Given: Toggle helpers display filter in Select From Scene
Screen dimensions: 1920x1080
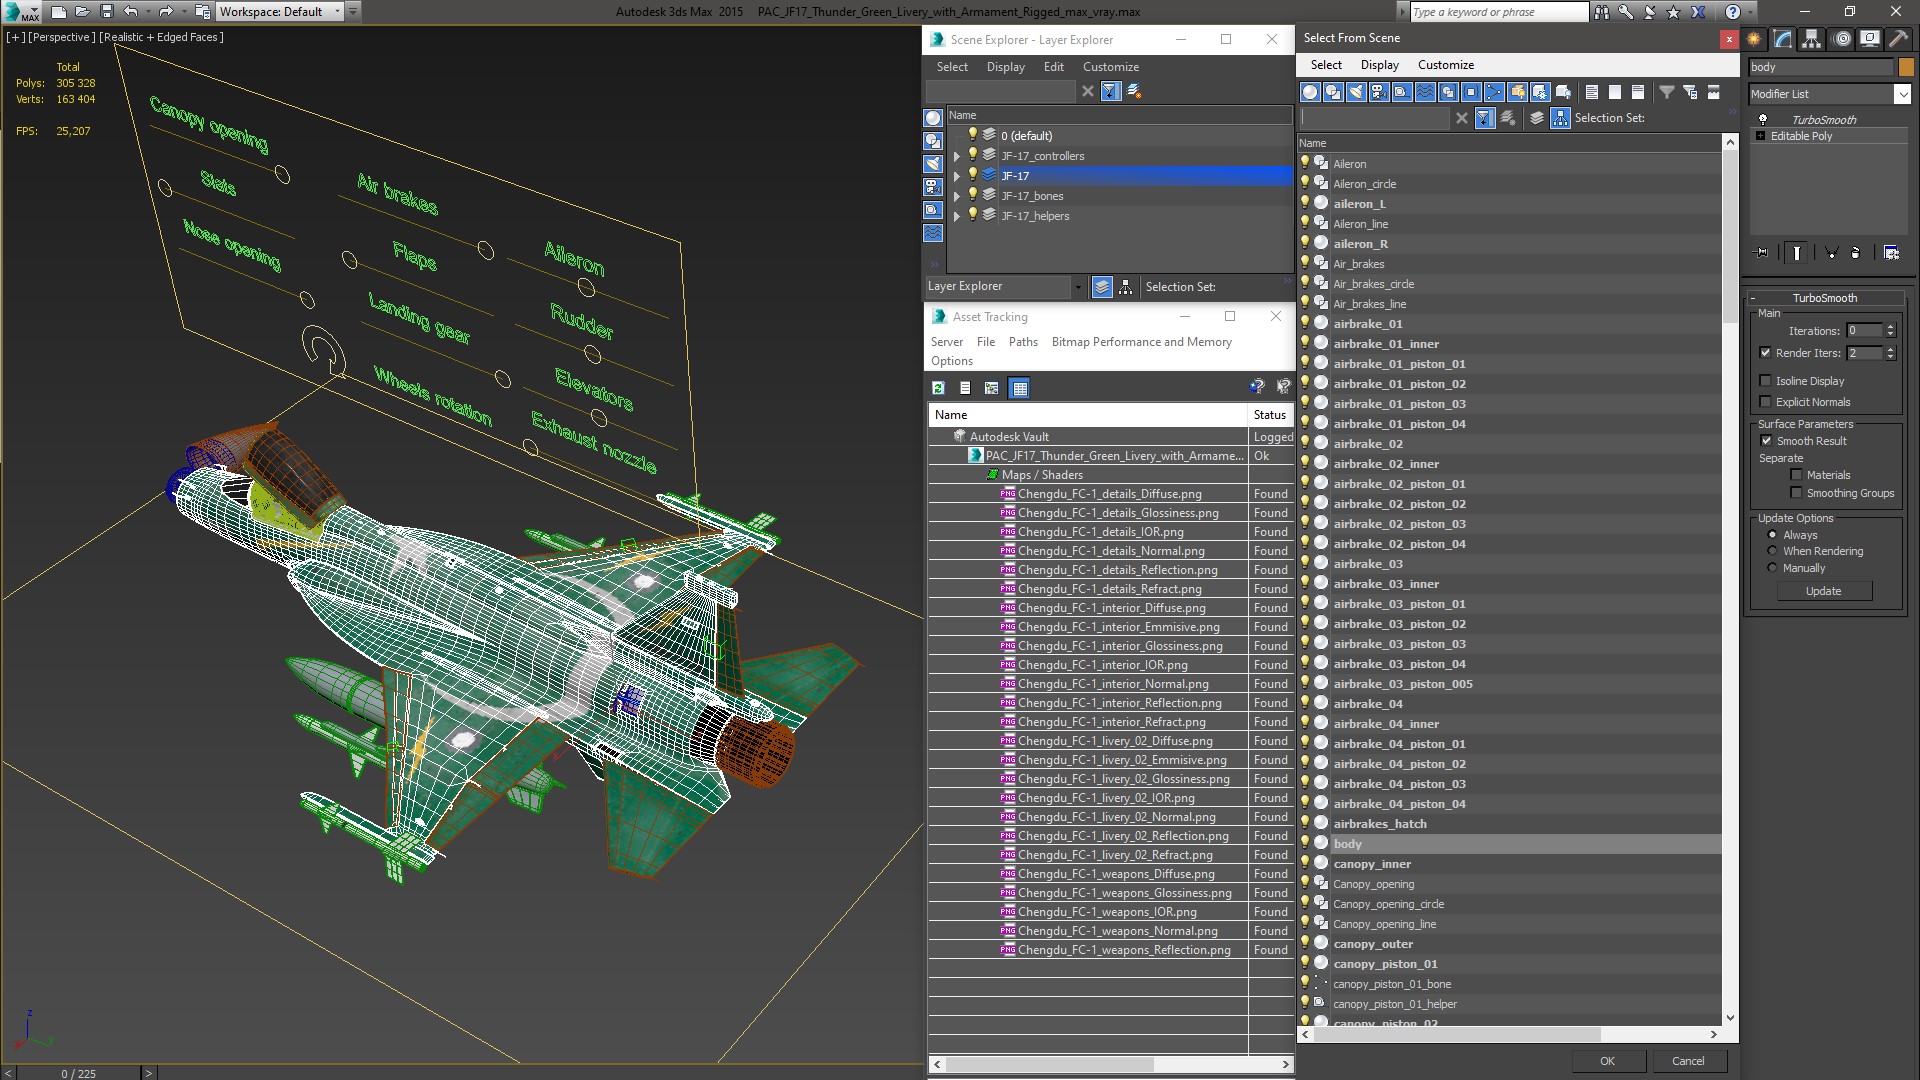Looking at the screenshot, I should [1402, 92].
